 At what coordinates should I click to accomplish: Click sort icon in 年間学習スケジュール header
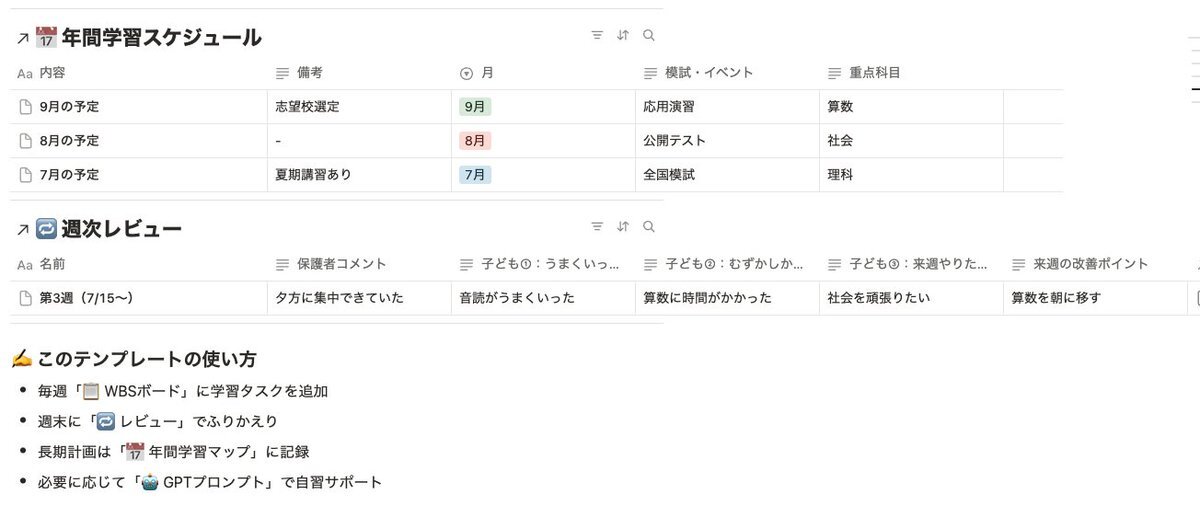tap(623, 35)
